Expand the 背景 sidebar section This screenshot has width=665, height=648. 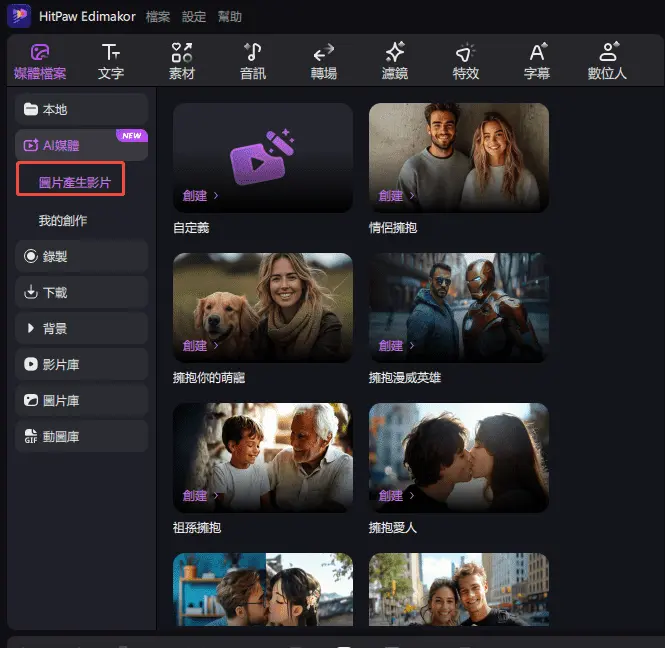tap(82, 328)
